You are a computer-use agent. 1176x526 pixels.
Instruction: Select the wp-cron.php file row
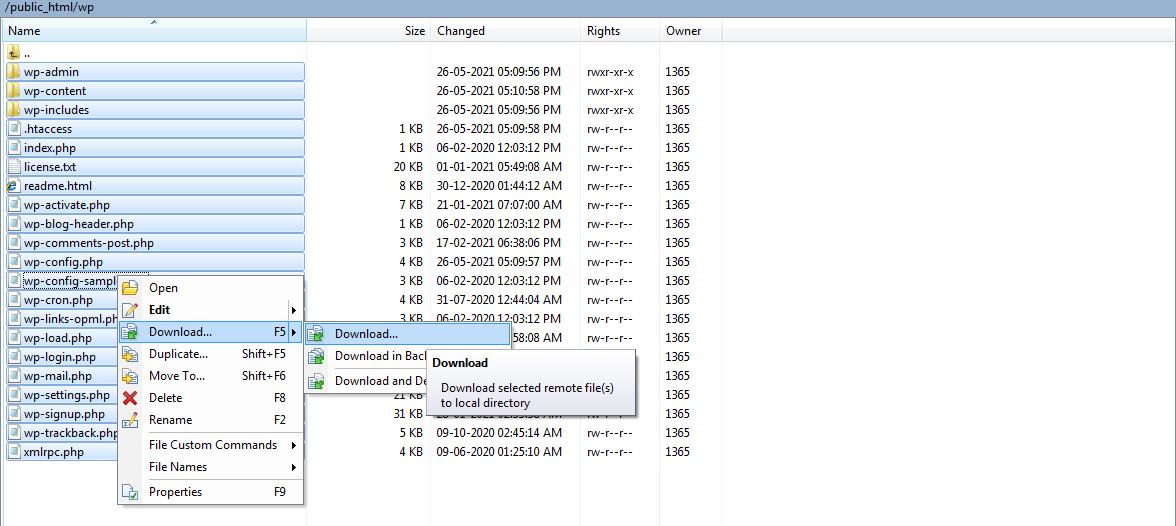pos(62,299)
